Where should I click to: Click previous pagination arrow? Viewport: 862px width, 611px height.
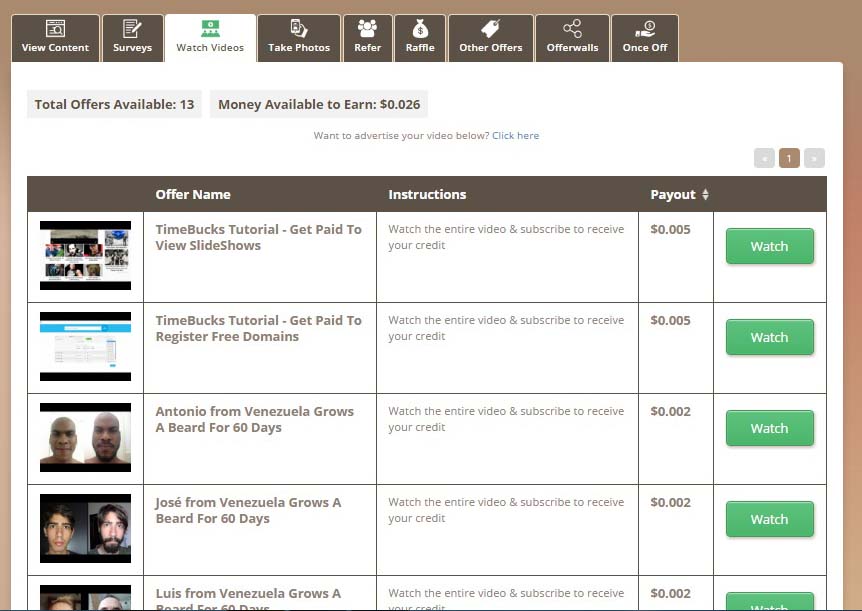click(x=764, y=157)
